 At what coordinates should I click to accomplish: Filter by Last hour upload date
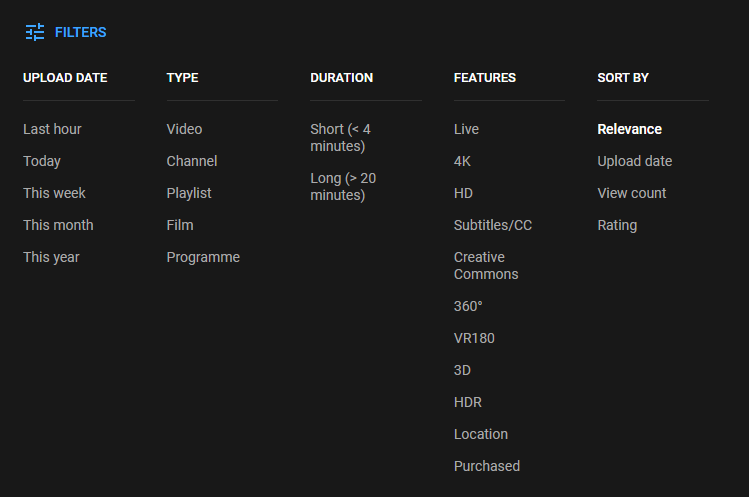52,129
